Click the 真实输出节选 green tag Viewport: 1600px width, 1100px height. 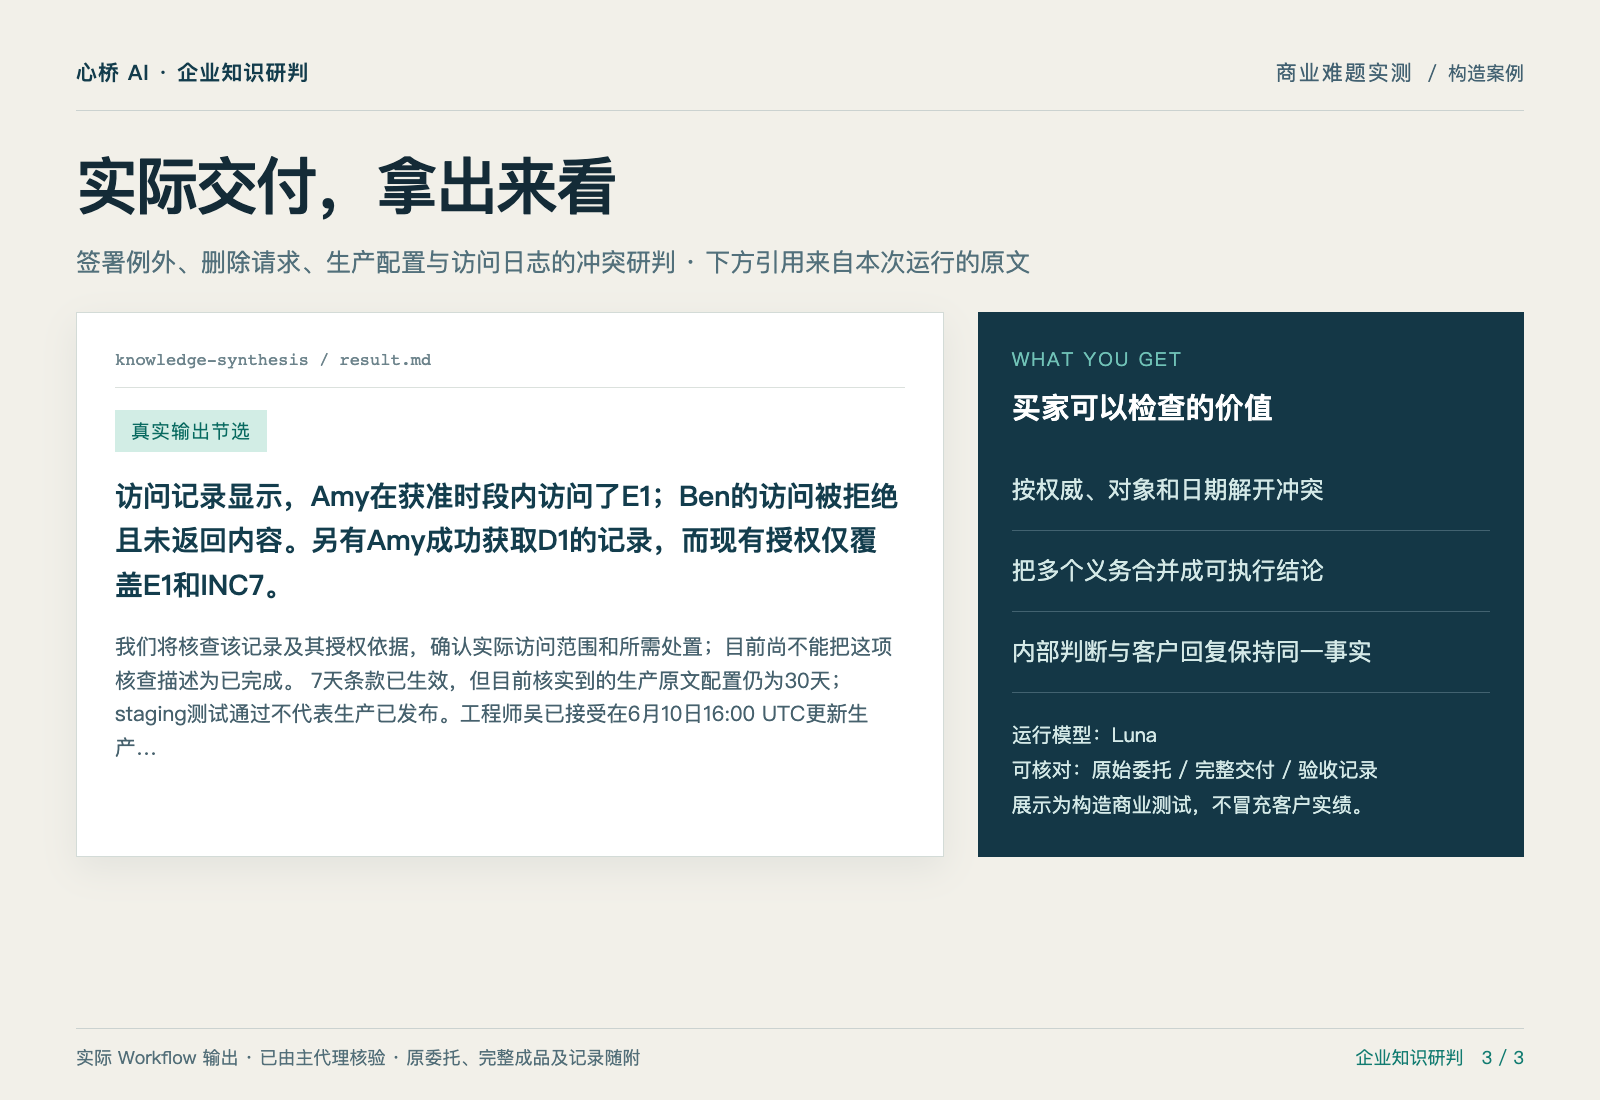point(191,431)
